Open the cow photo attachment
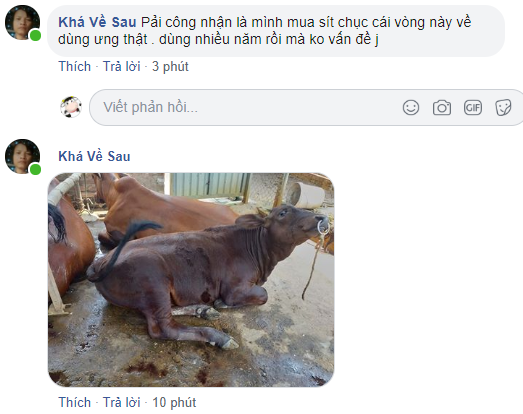Image resolution: width=523 pixels, height=414 pixels. [191, 280]
